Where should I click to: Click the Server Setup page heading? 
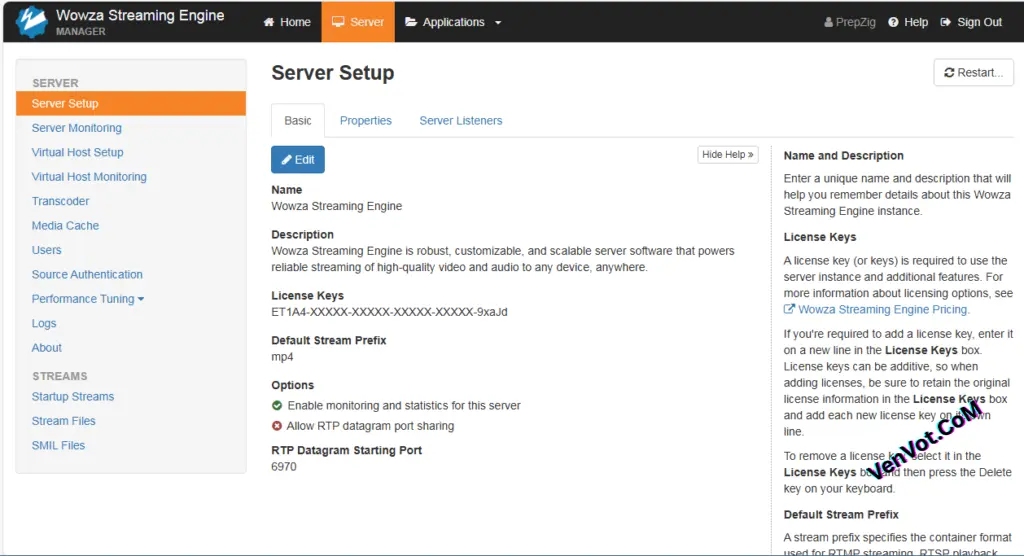(x=332, y=73)
